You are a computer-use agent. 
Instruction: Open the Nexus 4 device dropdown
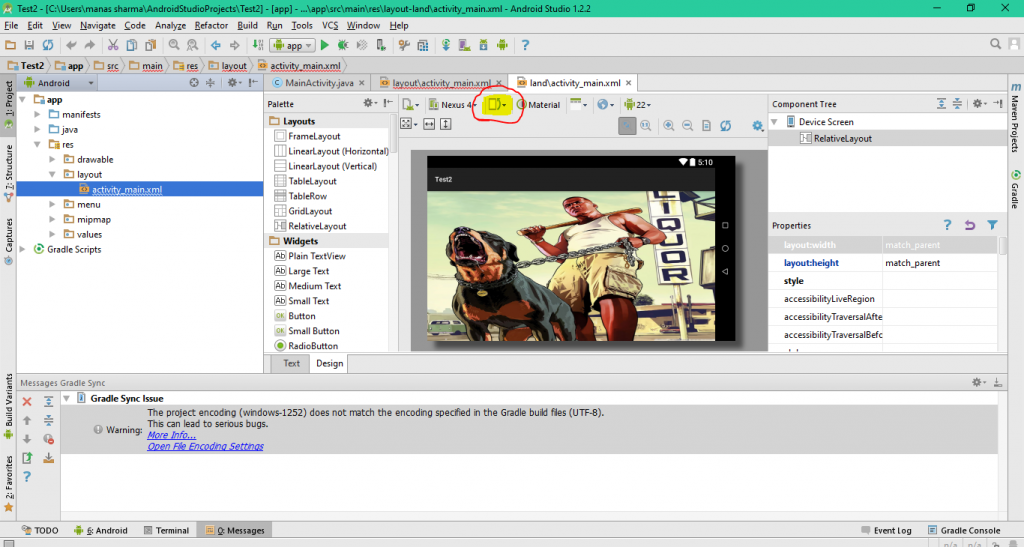tap(453, 104)
